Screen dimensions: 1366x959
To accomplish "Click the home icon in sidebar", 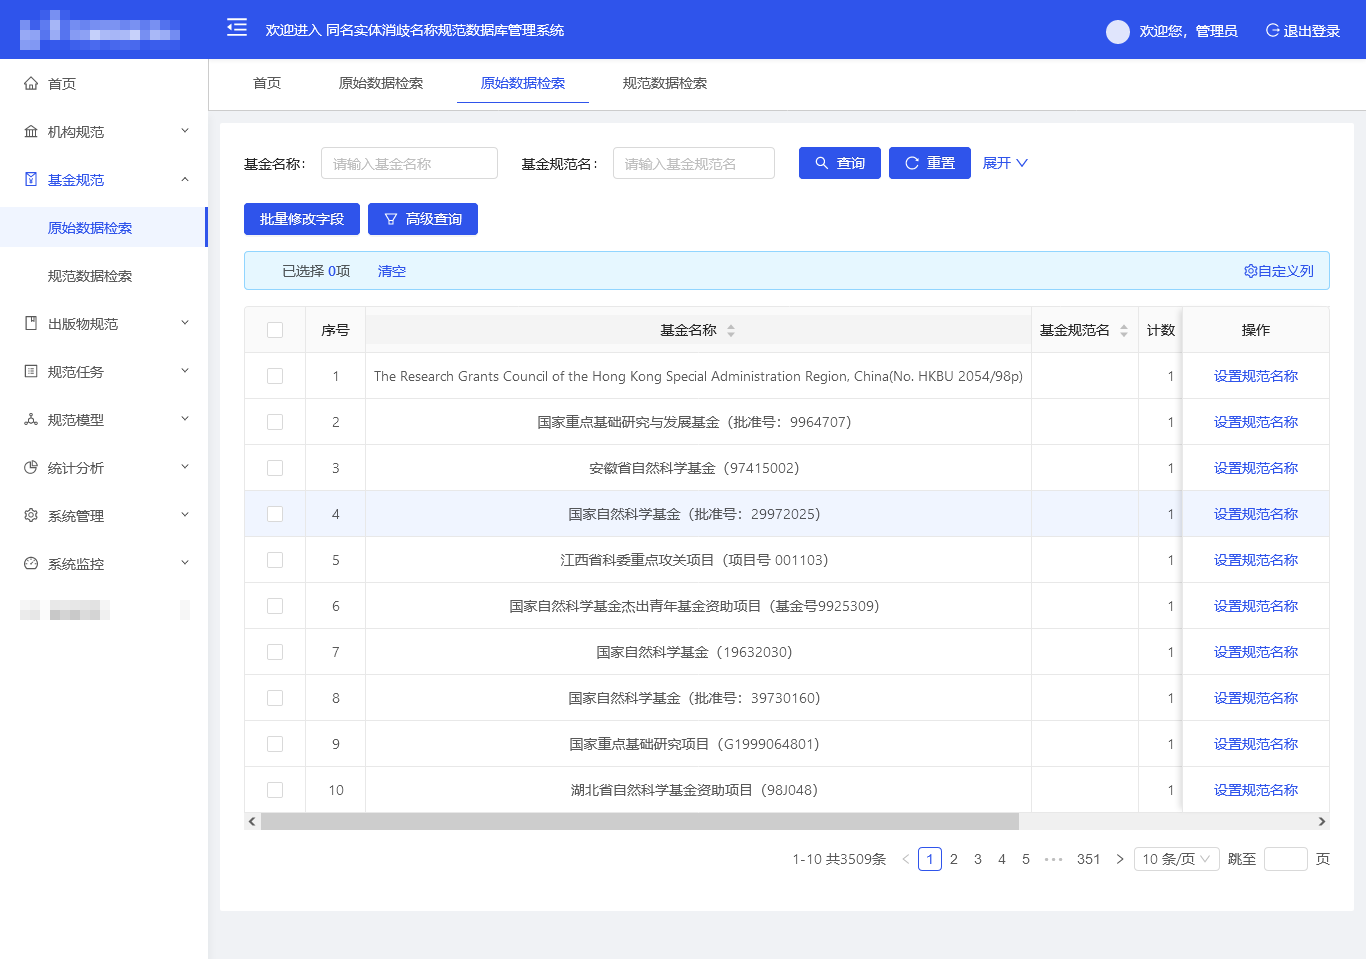I will click(x=31, y=84).
